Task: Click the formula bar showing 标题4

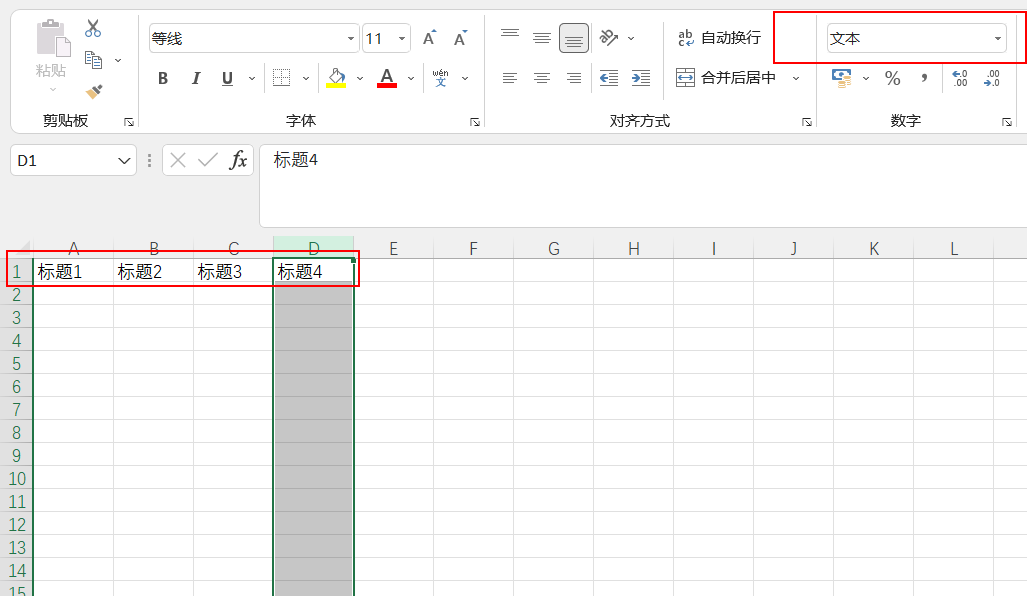Action: [x=643, y=186]
